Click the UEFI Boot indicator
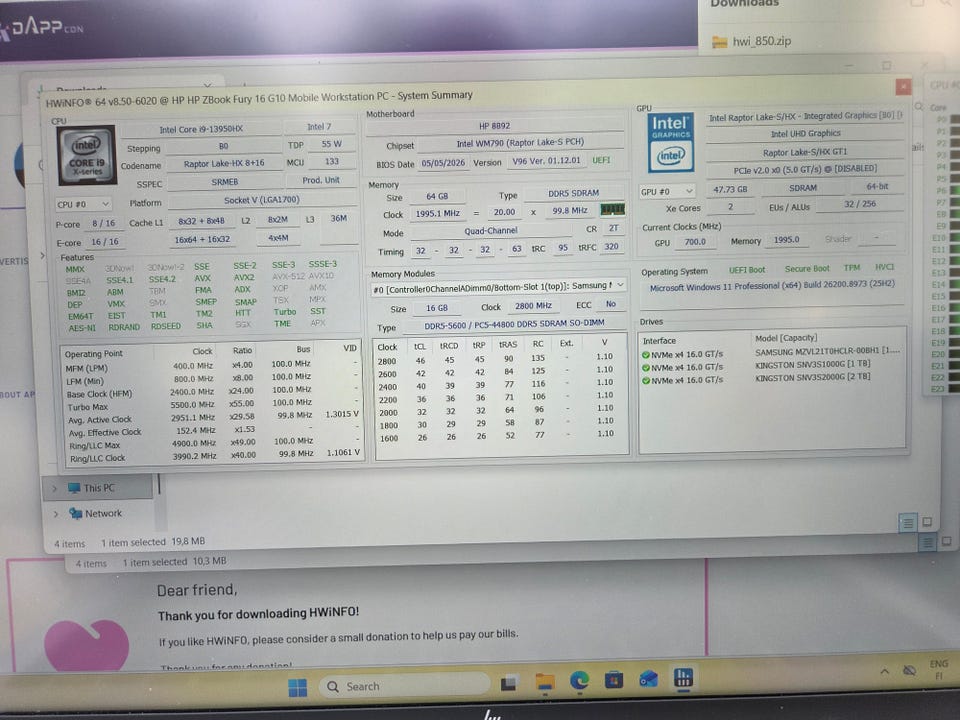Image resolution: width=960 pixels, height=720 pixels. [747, 269]
